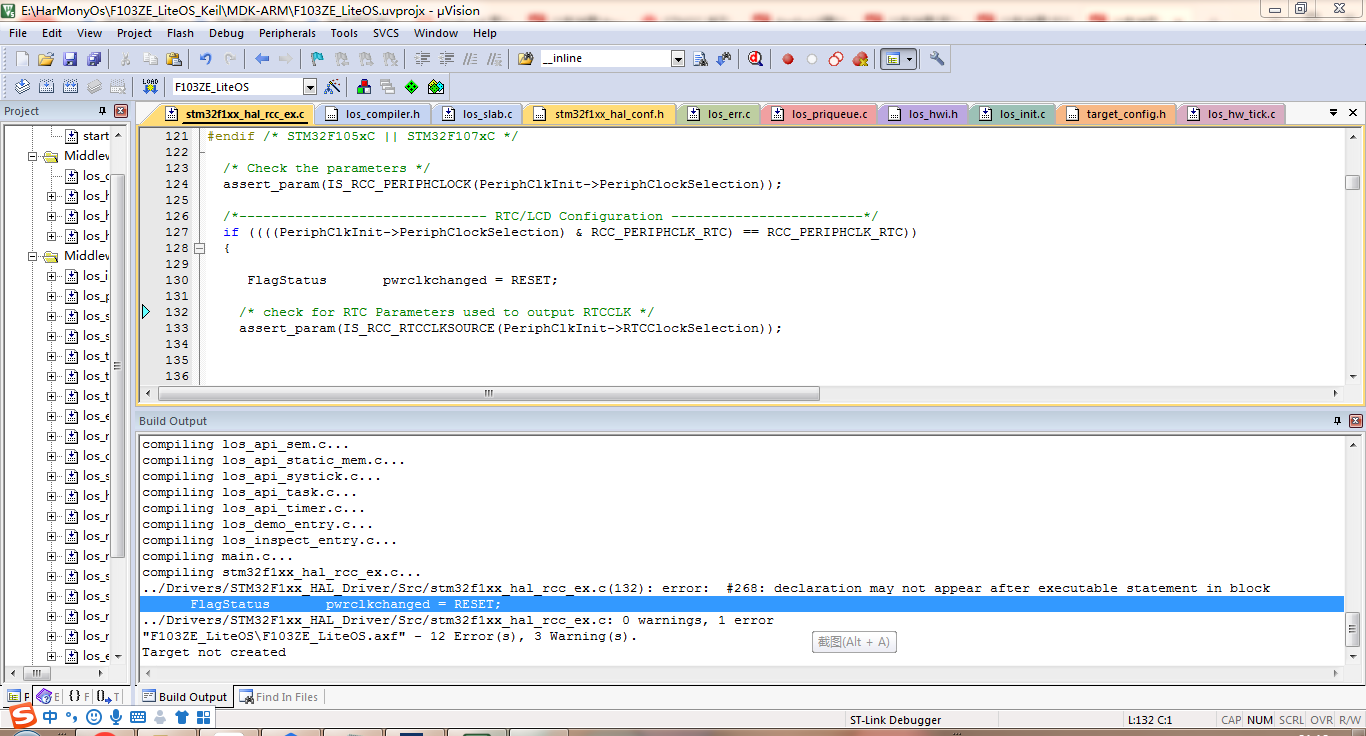1366x736 pixels.
Task: Open the F103ZE_LiteOS target selection dropdown
Action: (310, 86)
